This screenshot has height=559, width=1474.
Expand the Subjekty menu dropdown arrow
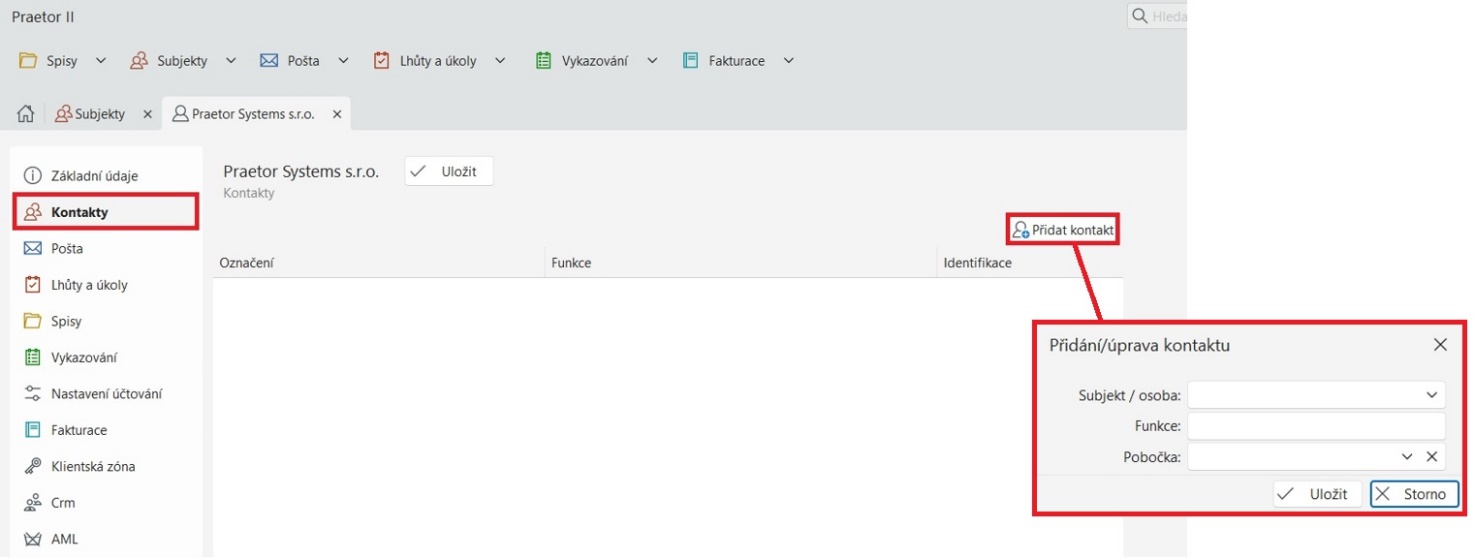(x=231, y=61)
